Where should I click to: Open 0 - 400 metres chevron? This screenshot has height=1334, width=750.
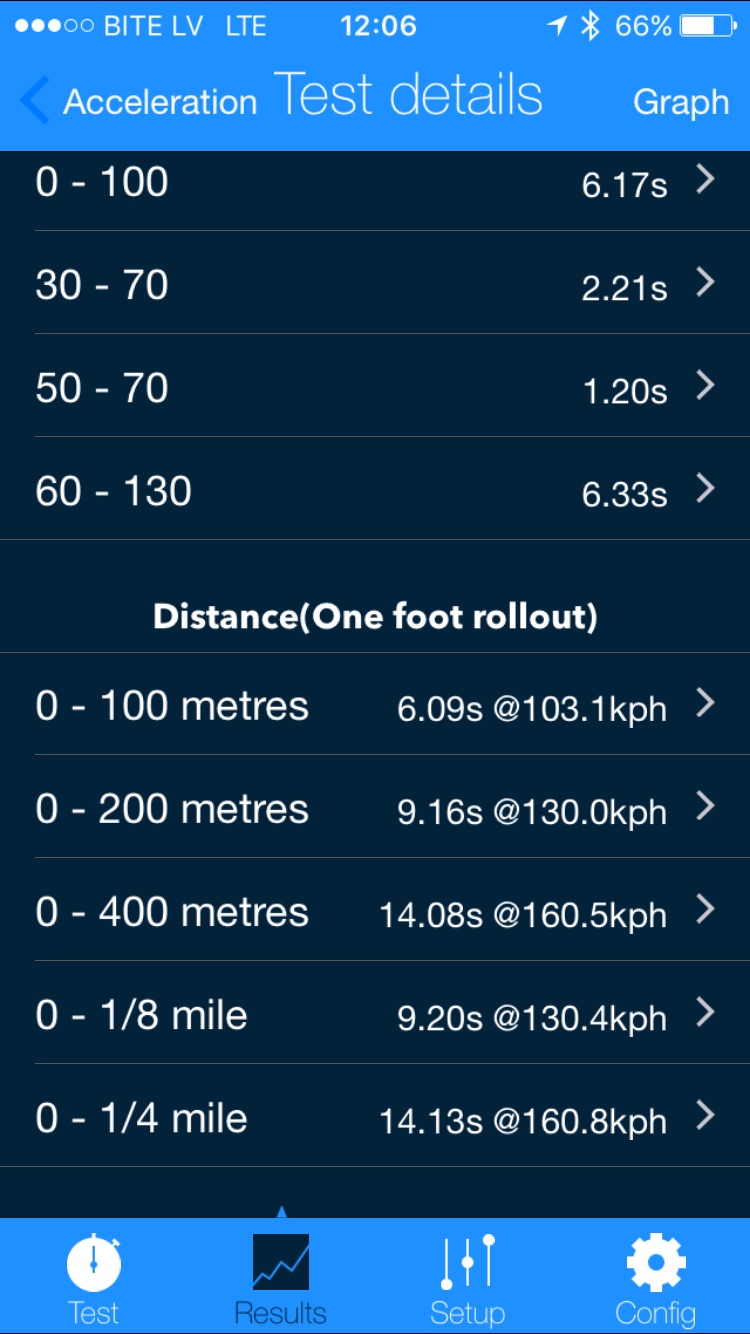coord(706,910)
